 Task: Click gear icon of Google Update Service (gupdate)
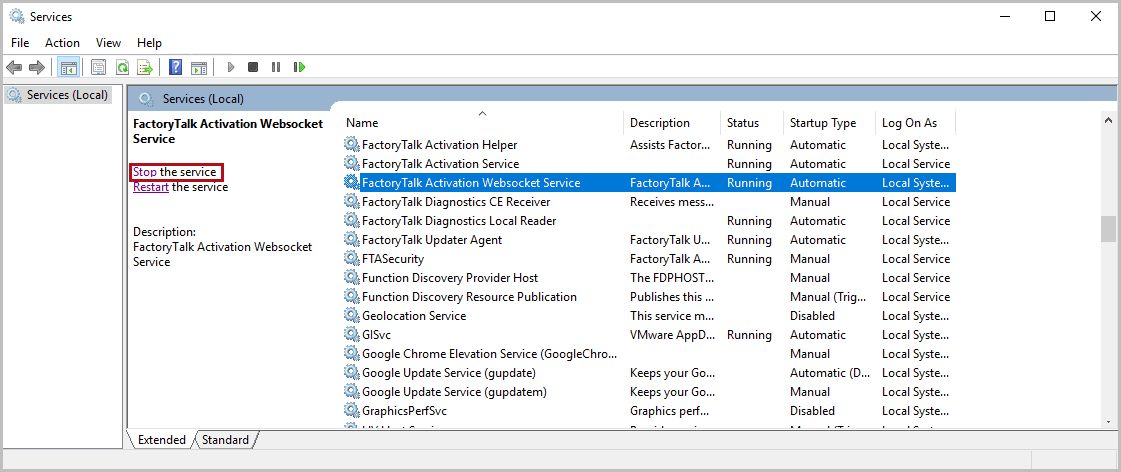point(351,373)
